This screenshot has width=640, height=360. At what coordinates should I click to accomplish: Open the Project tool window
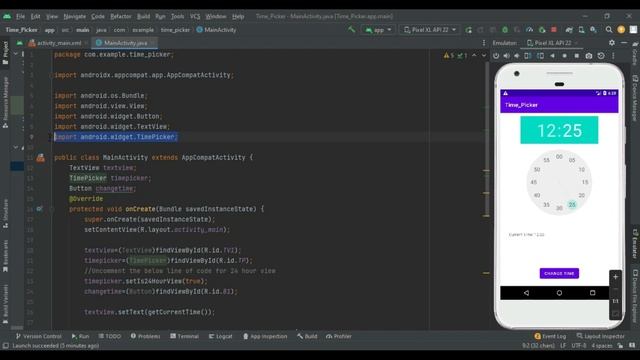5,53
